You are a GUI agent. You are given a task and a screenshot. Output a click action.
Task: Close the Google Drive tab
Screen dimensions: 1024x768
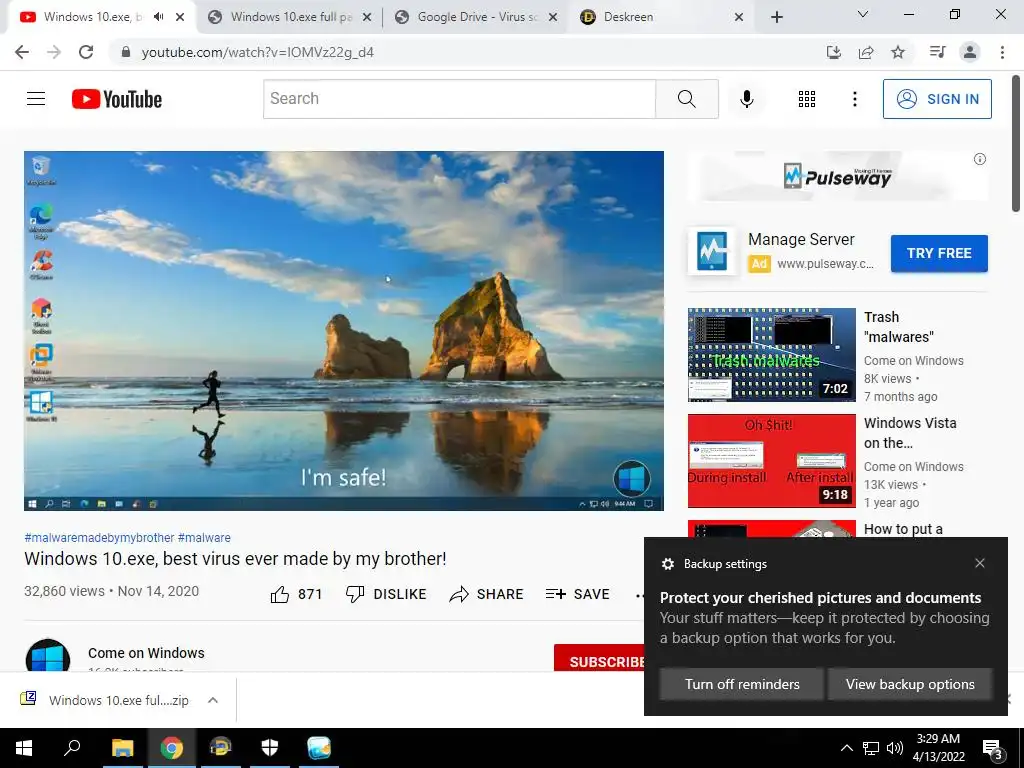click(552, 17)
